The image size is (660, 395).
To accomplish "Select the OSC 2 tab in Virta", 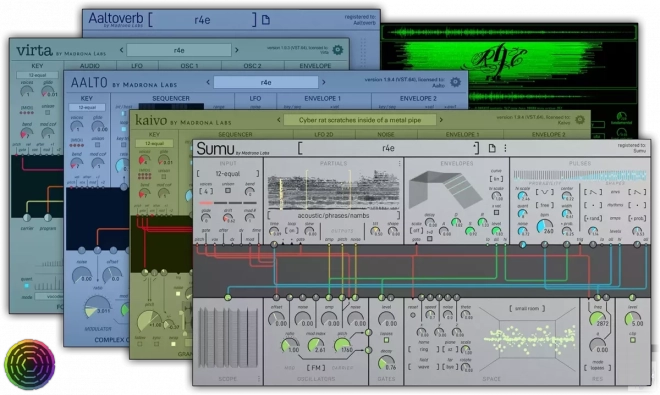I will (253, 66).
